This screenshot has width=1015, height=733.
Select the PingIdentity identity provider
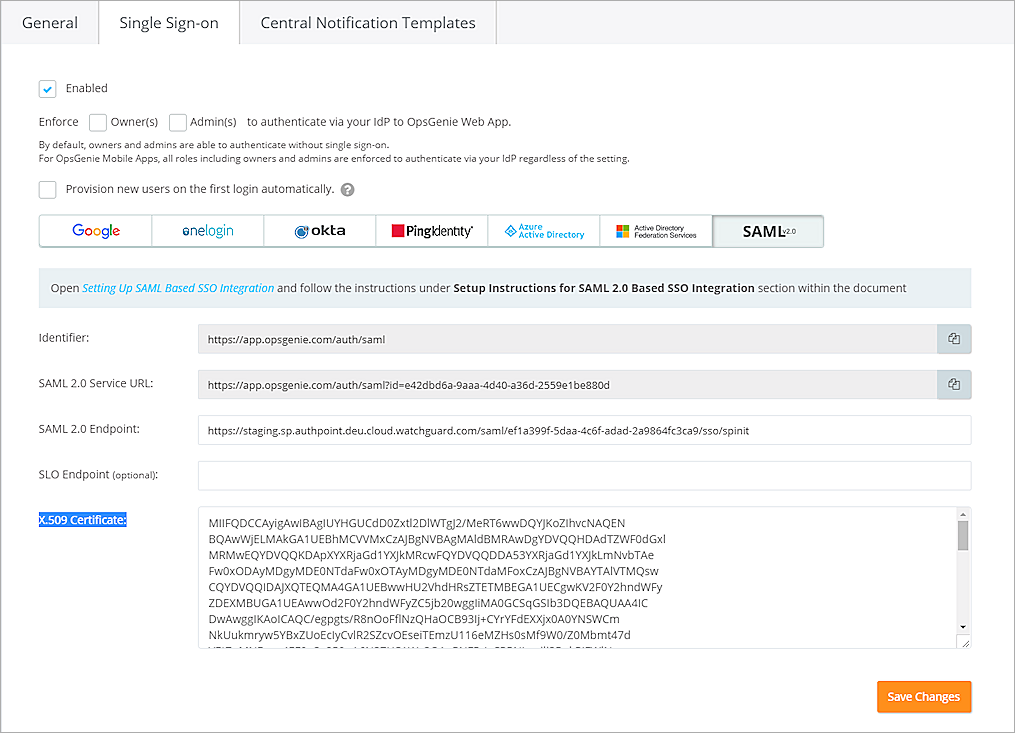point(431,231)
